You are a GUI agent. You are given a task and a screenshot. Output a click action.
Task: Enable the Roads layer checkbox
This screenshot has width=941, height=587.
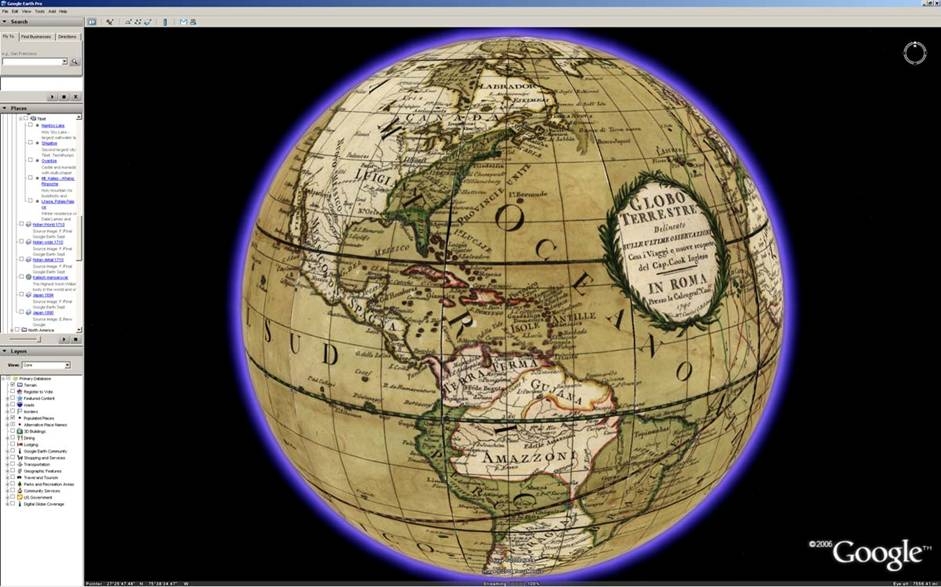[x=12, y=404]
